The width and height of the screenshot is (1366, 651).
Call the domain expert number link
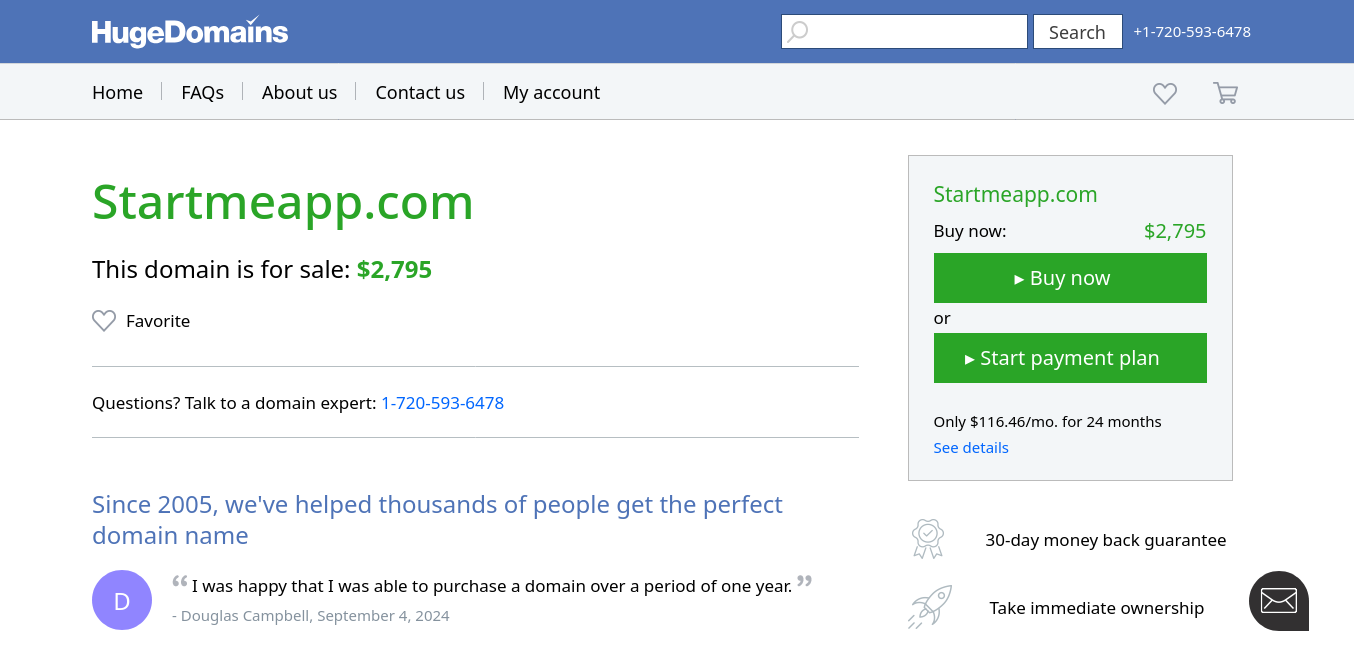click(443, 403)
